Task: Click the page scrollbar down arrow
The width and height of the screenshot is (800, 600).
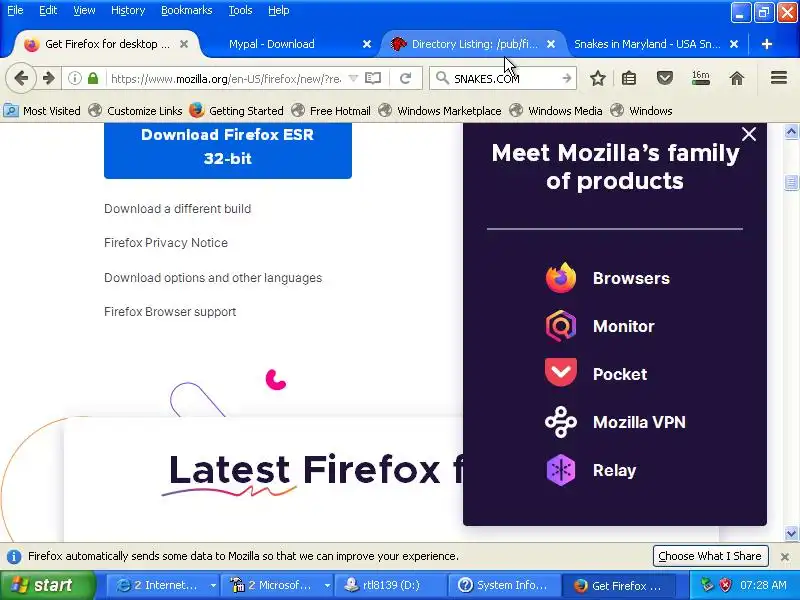Action: [791, 534]
